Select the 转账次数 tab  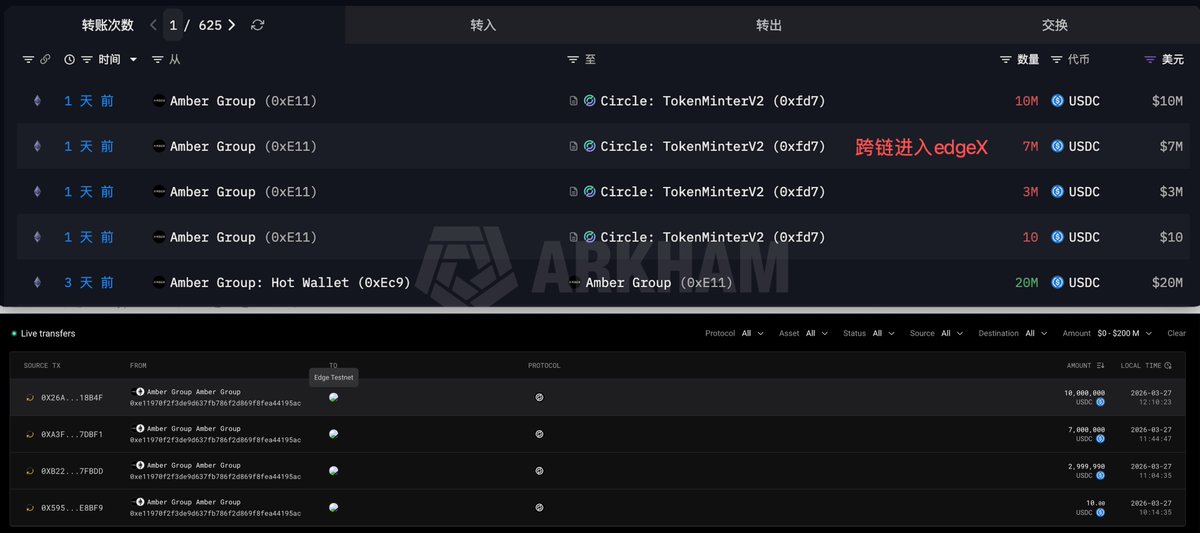pos(108,25)
